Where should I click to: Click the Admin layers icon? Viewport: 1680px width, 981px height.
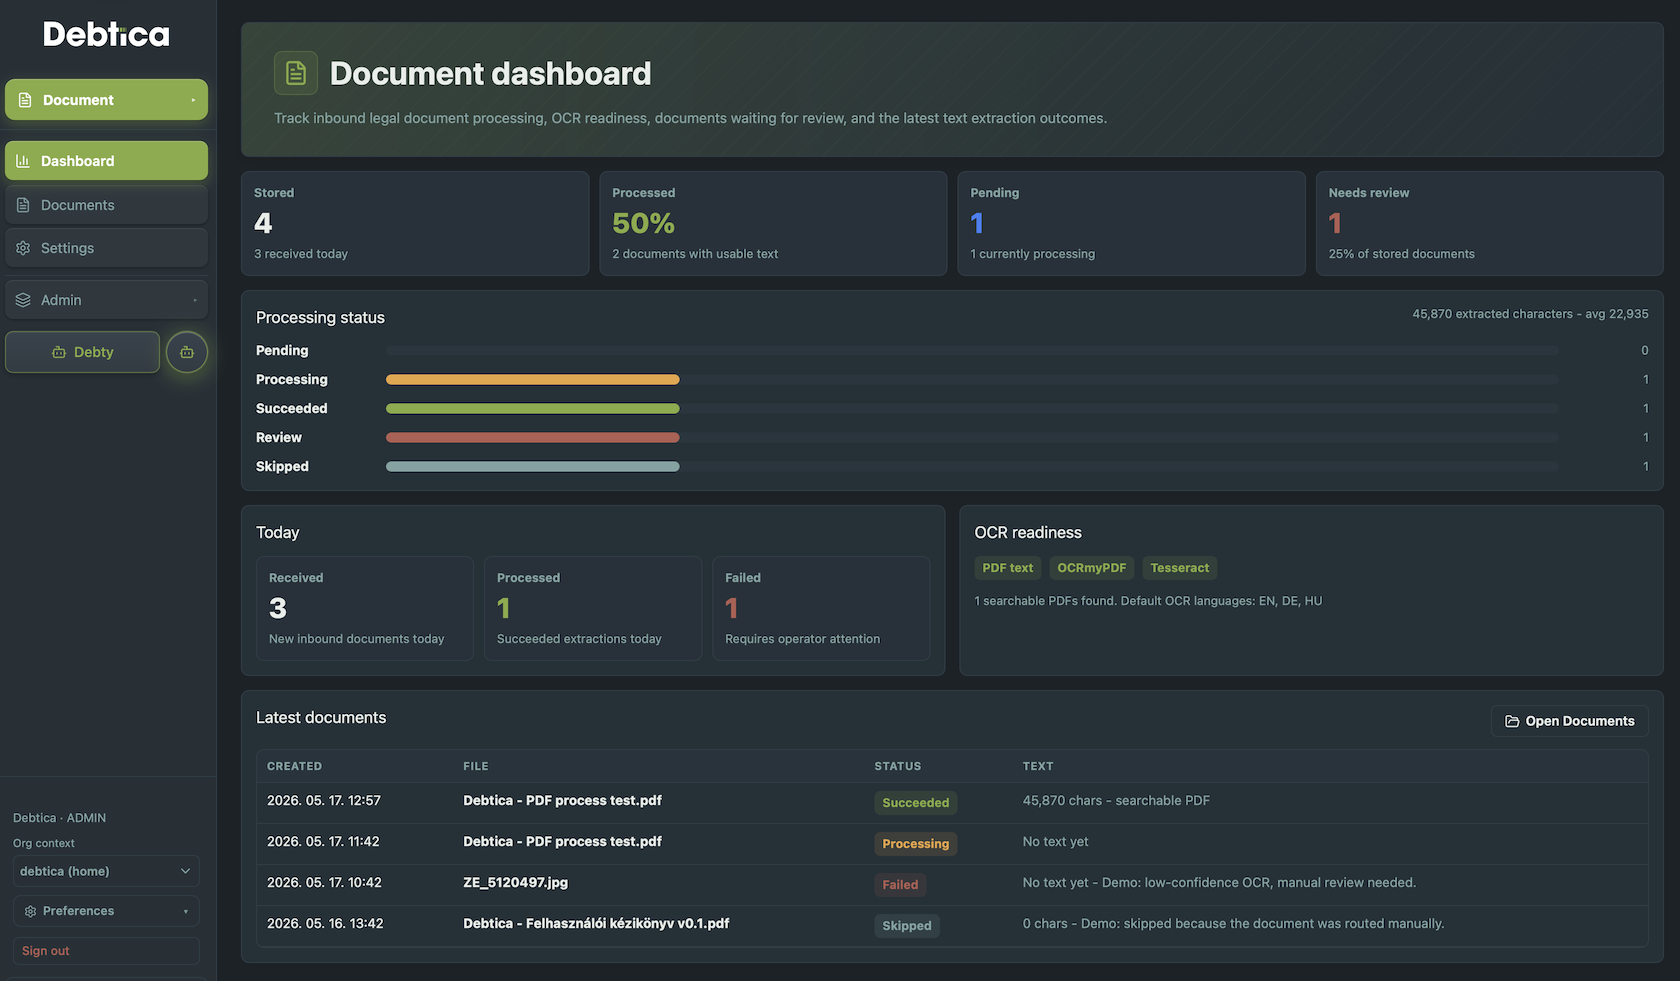[23, 300]
